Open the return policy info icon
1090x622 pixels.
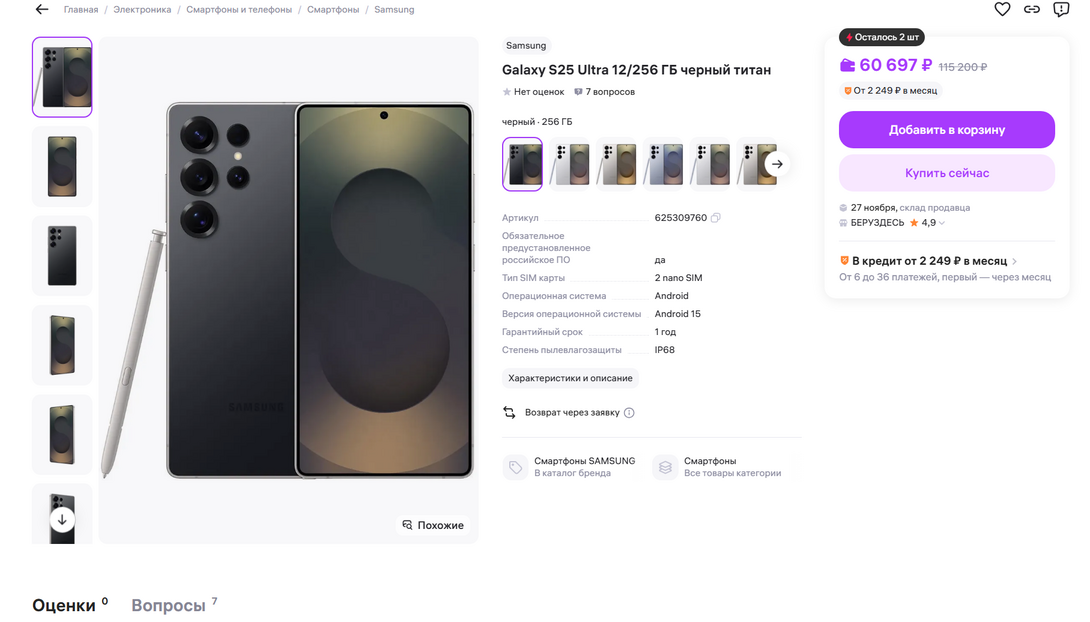tap(629, 413)
